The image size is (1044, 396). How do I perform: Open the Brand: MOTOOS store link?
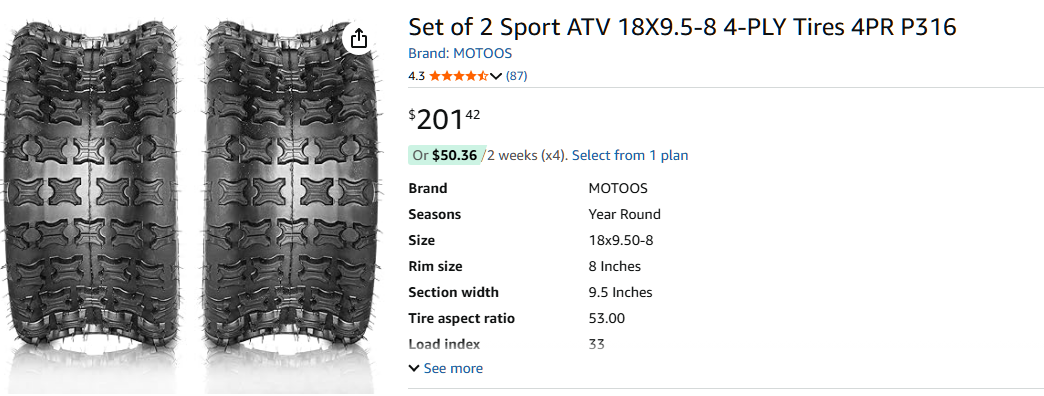[x=460, y=53]
